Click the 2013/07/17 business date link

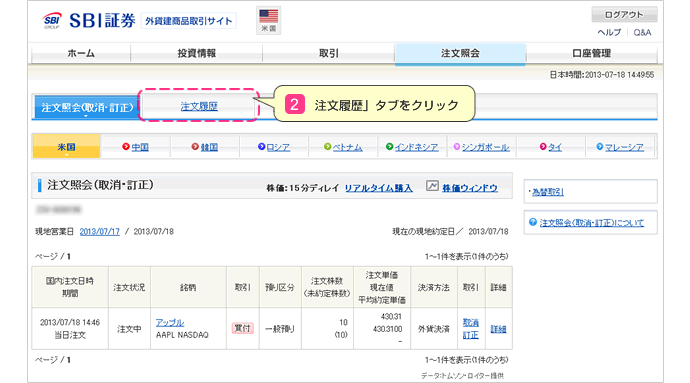[99, 232]
